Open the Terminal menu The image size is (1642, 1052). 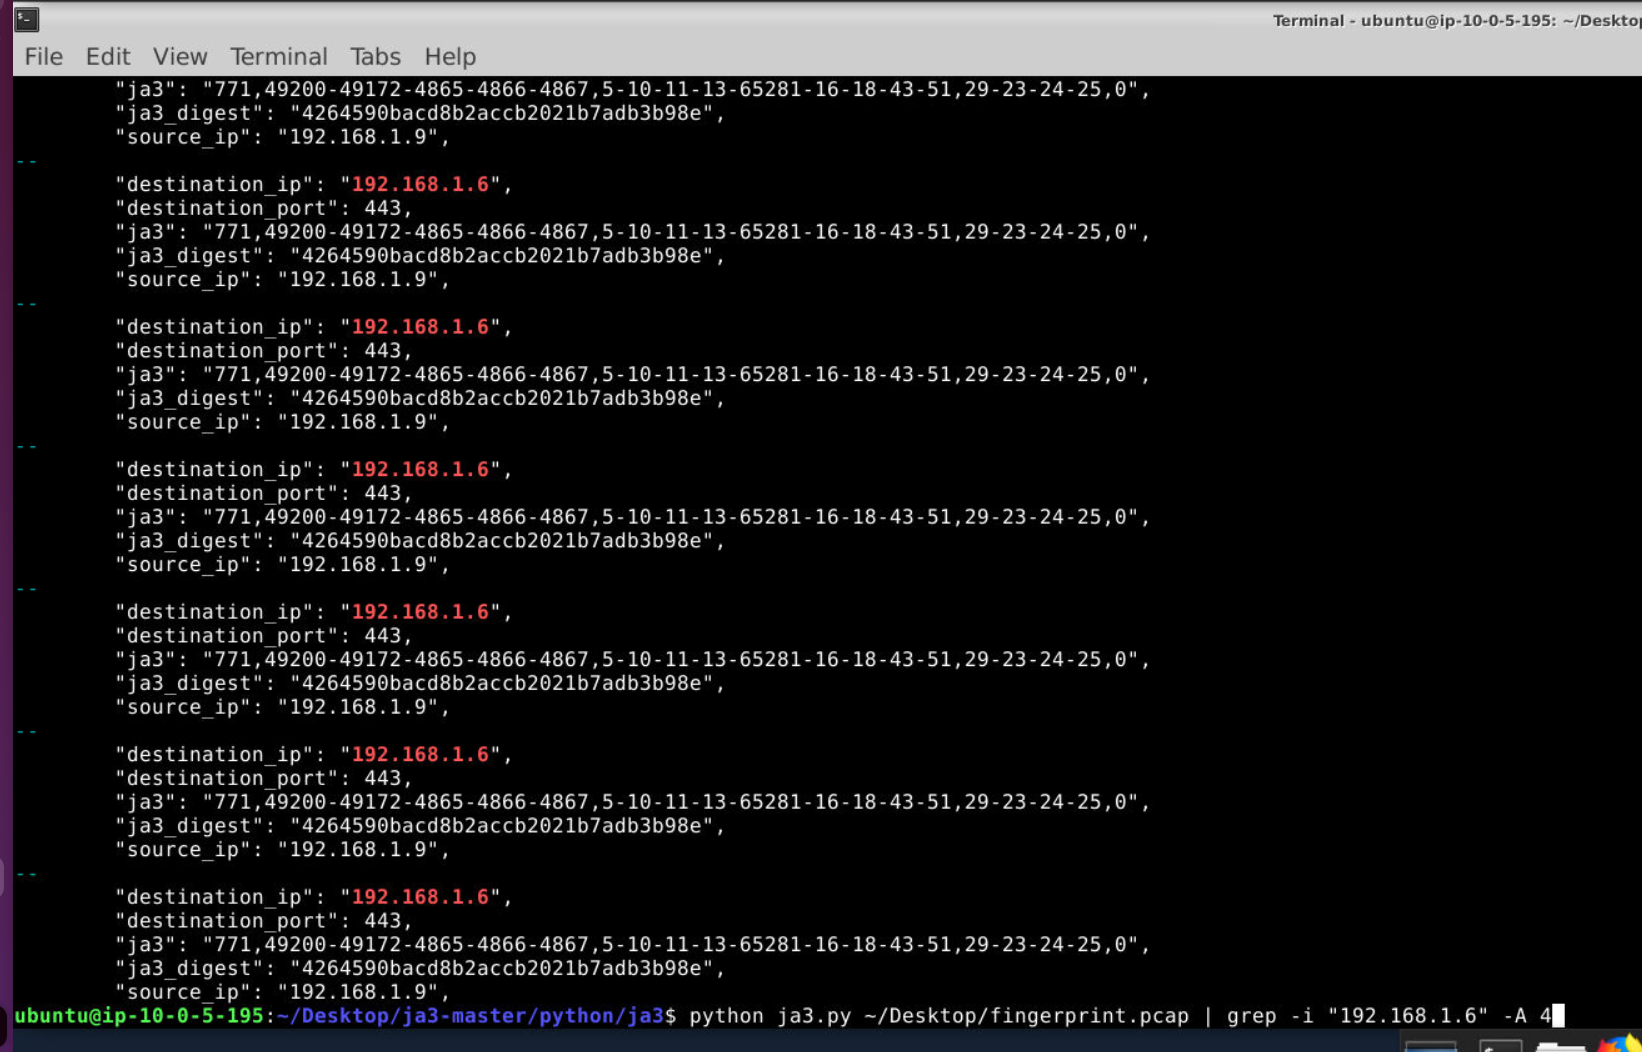(x=278, y=57)
